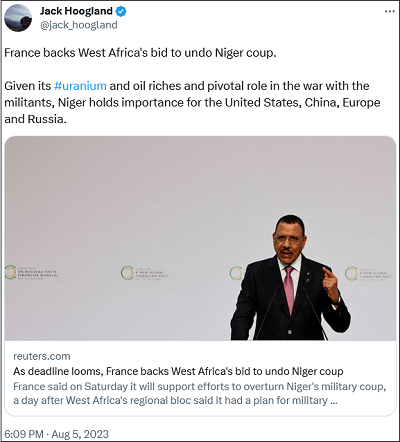Click the center-left New Global Financing Pact logo
The width and height of the screenshot is (400, 442).
(144, 273)
